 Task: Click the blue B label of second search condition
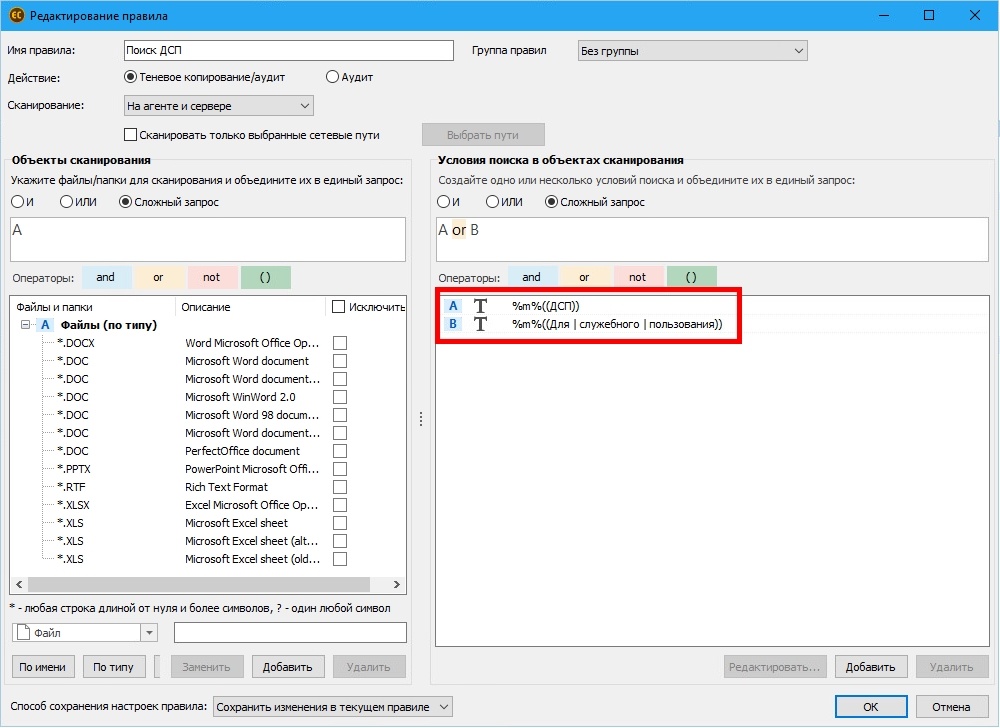tap(453, 324)
